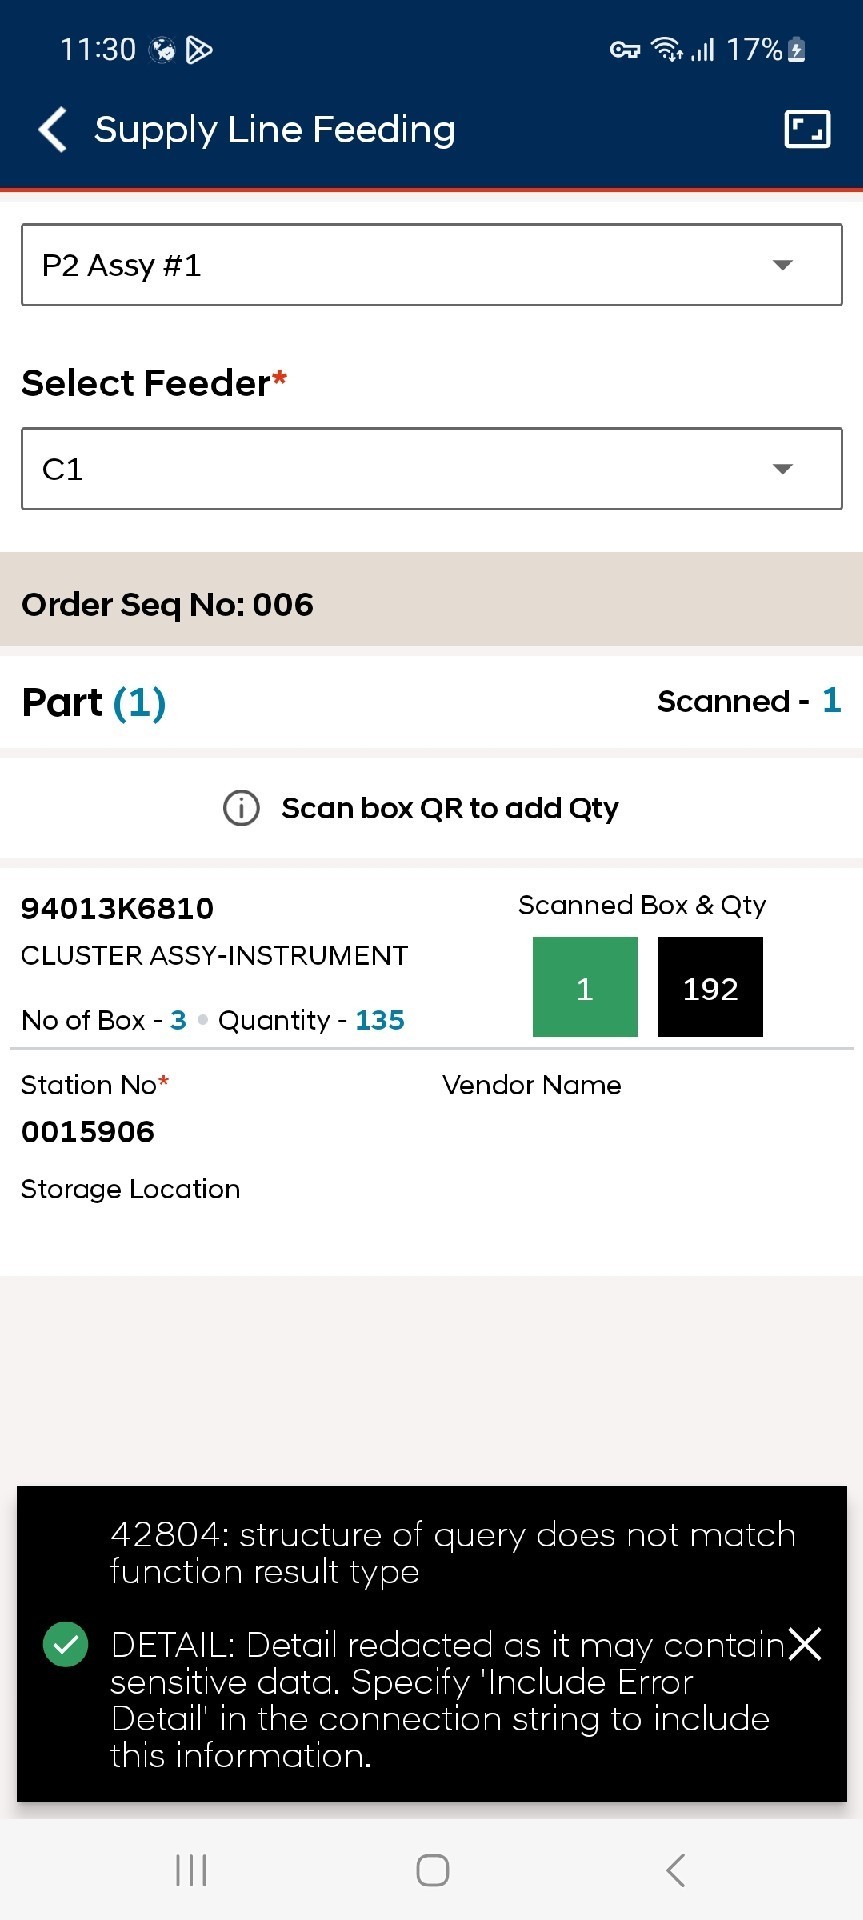Tap the back arrow in header
The image size is (863, 1920).
click(53, 130)
